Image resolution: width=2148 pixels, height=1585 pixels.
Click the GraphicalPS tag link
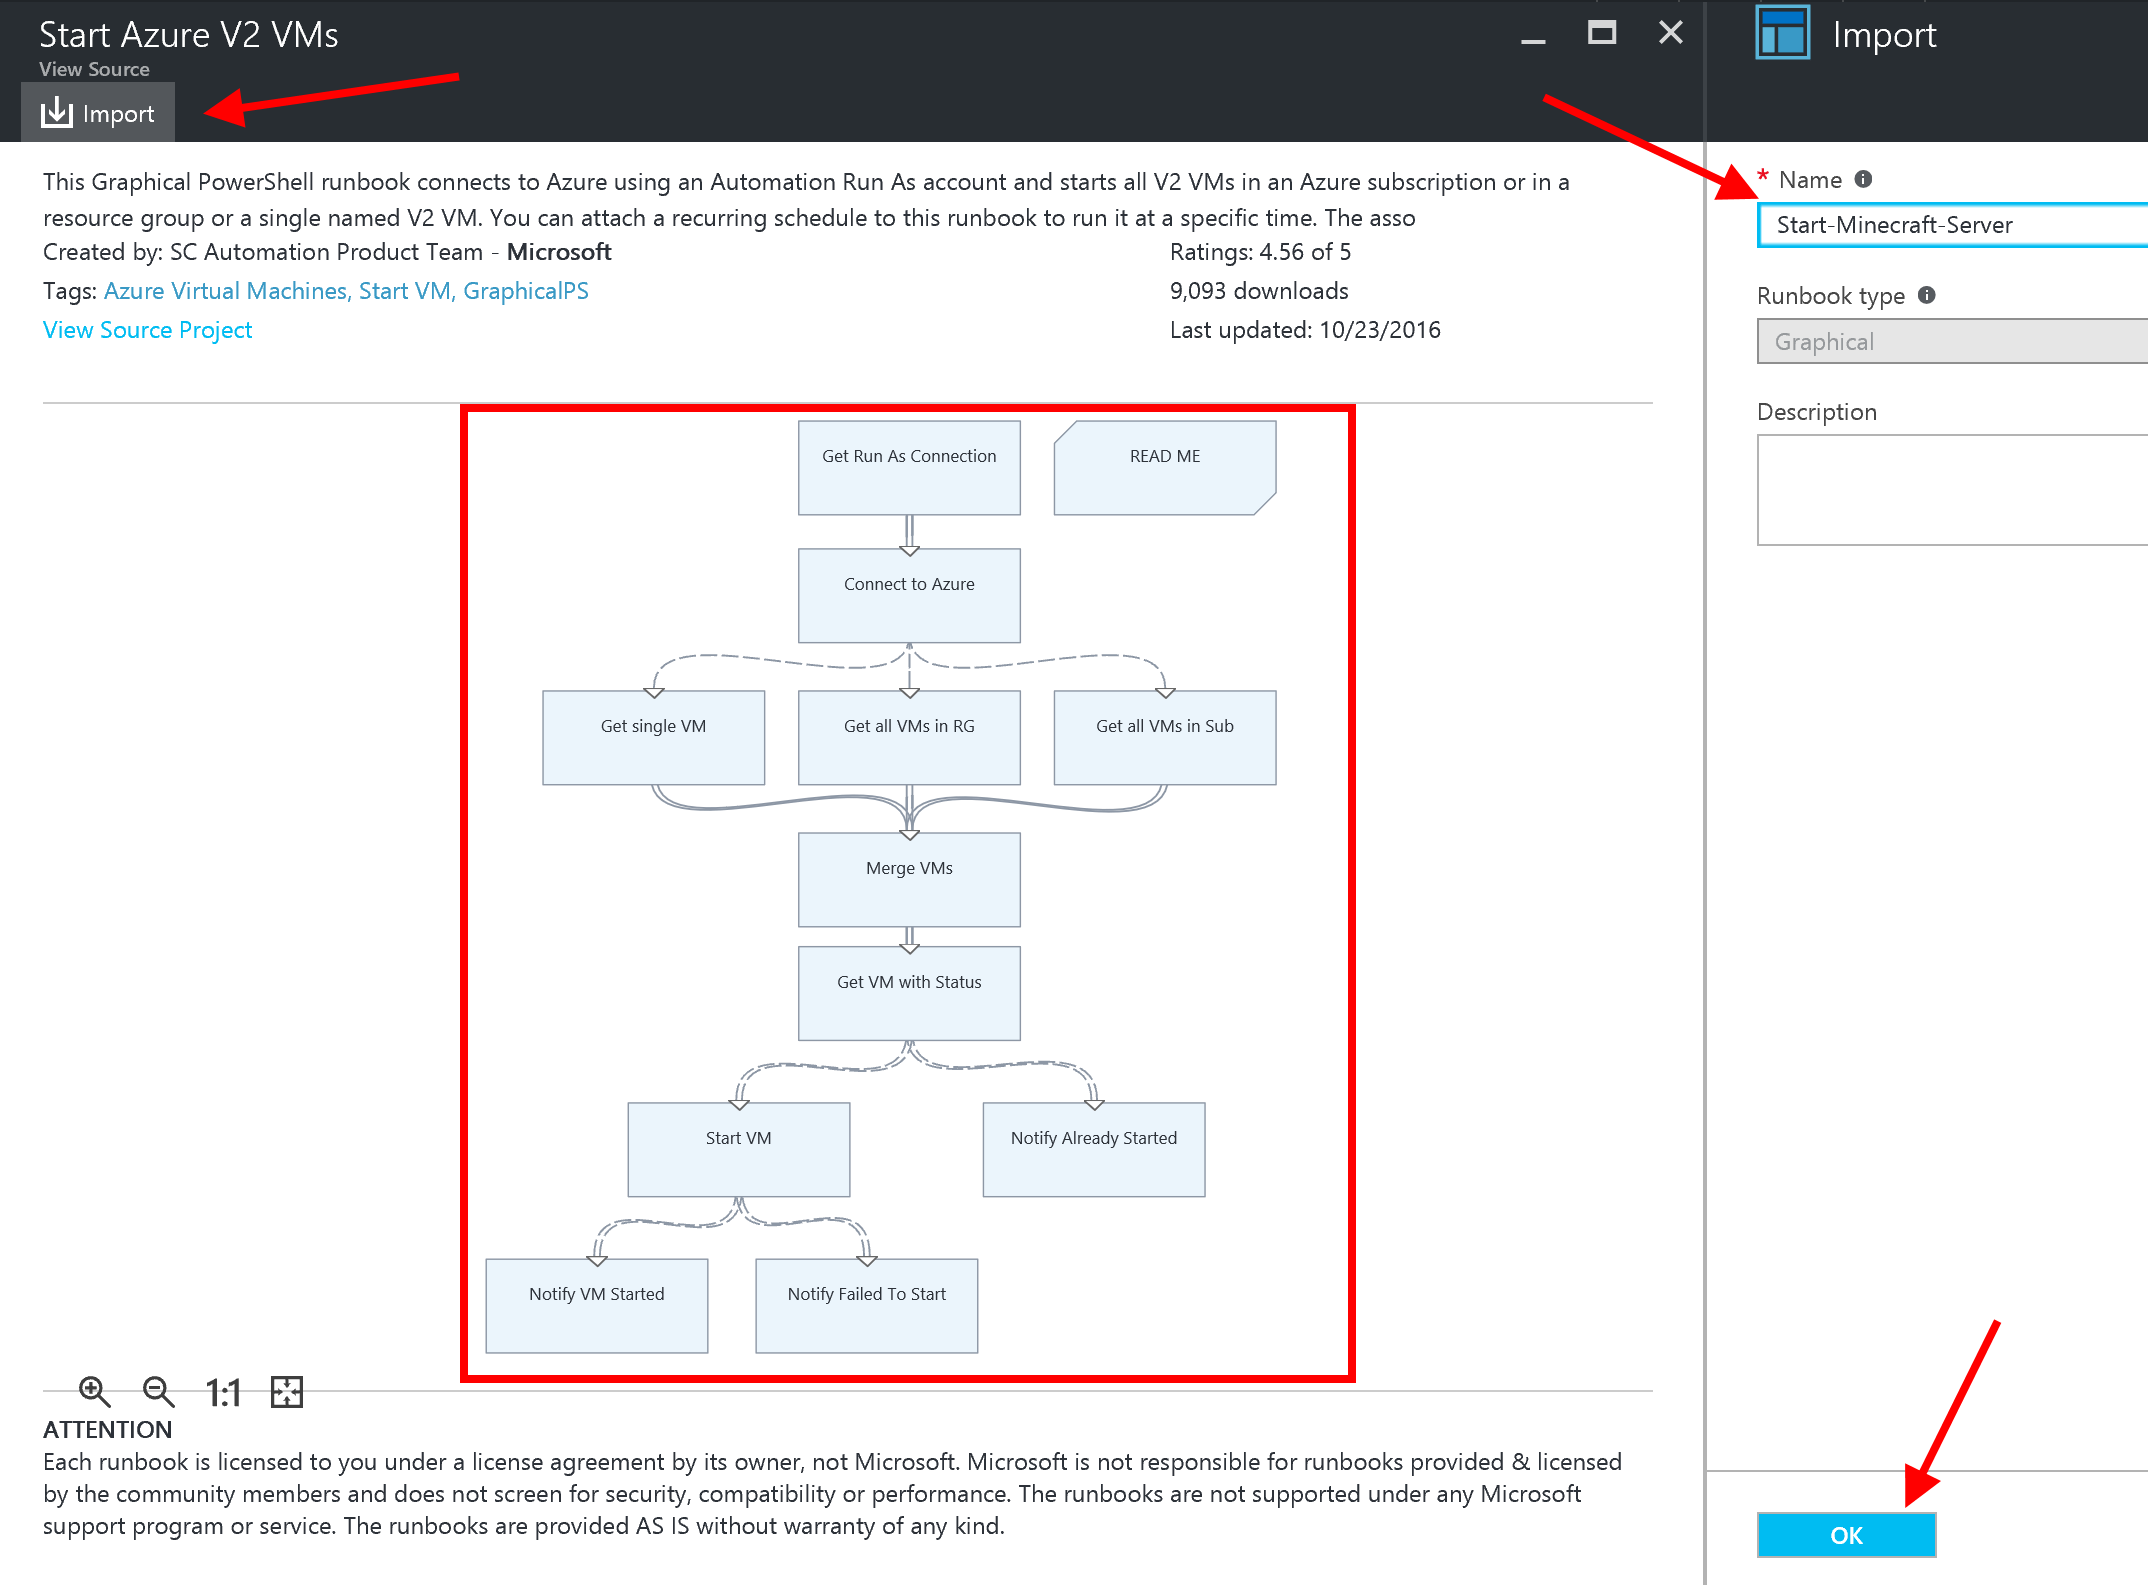coord(526,291)
